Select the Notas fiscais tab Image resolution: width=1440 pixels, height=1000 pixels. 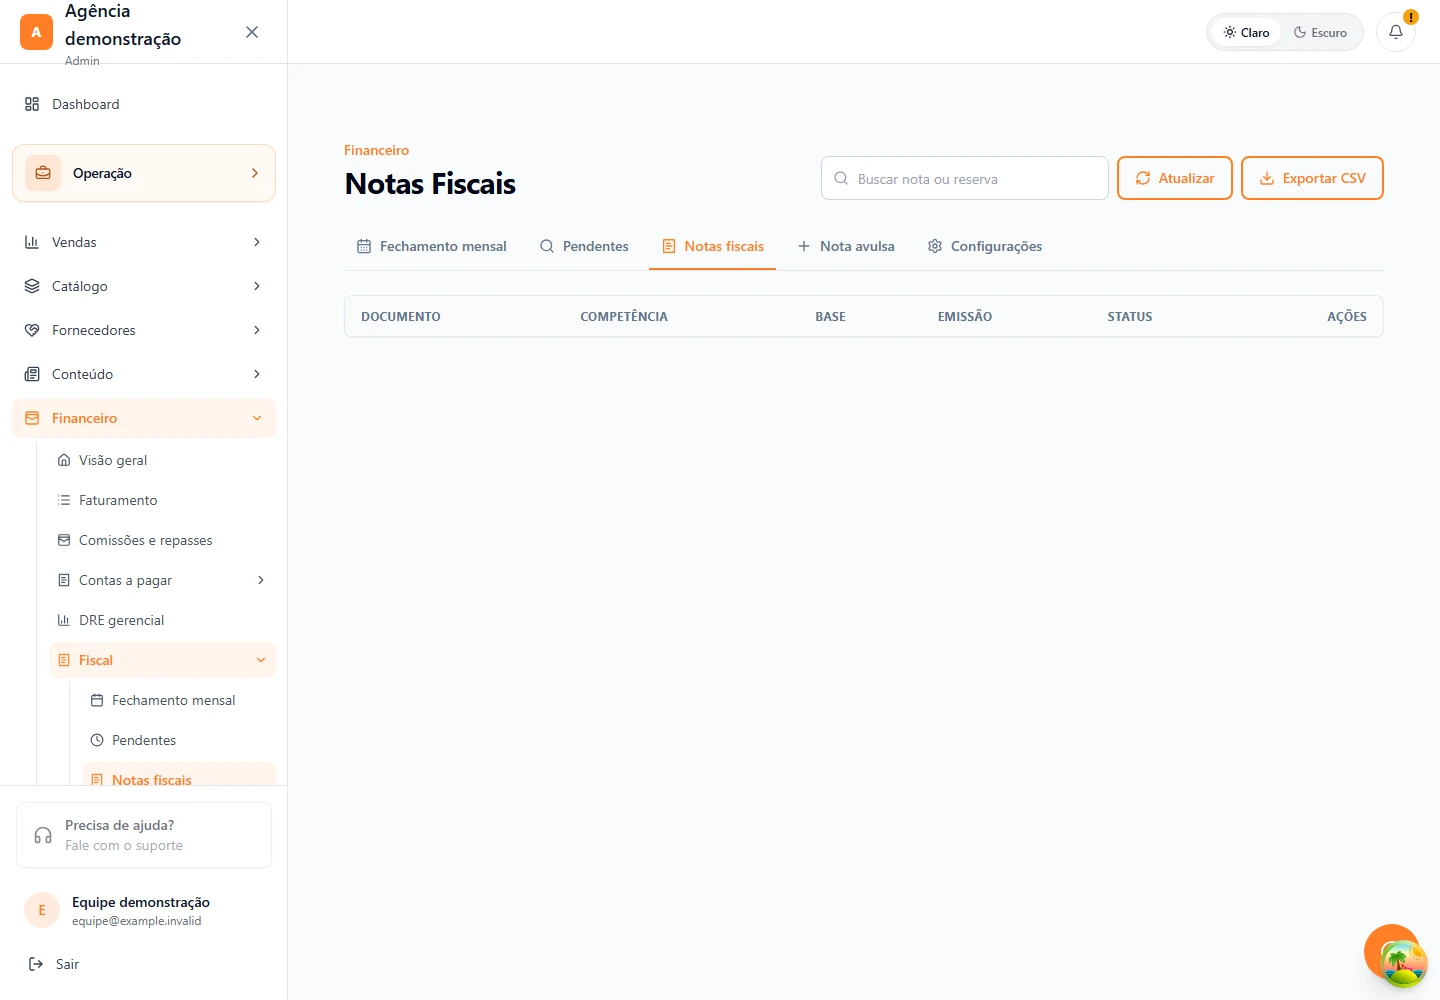[x=713, y=246]
